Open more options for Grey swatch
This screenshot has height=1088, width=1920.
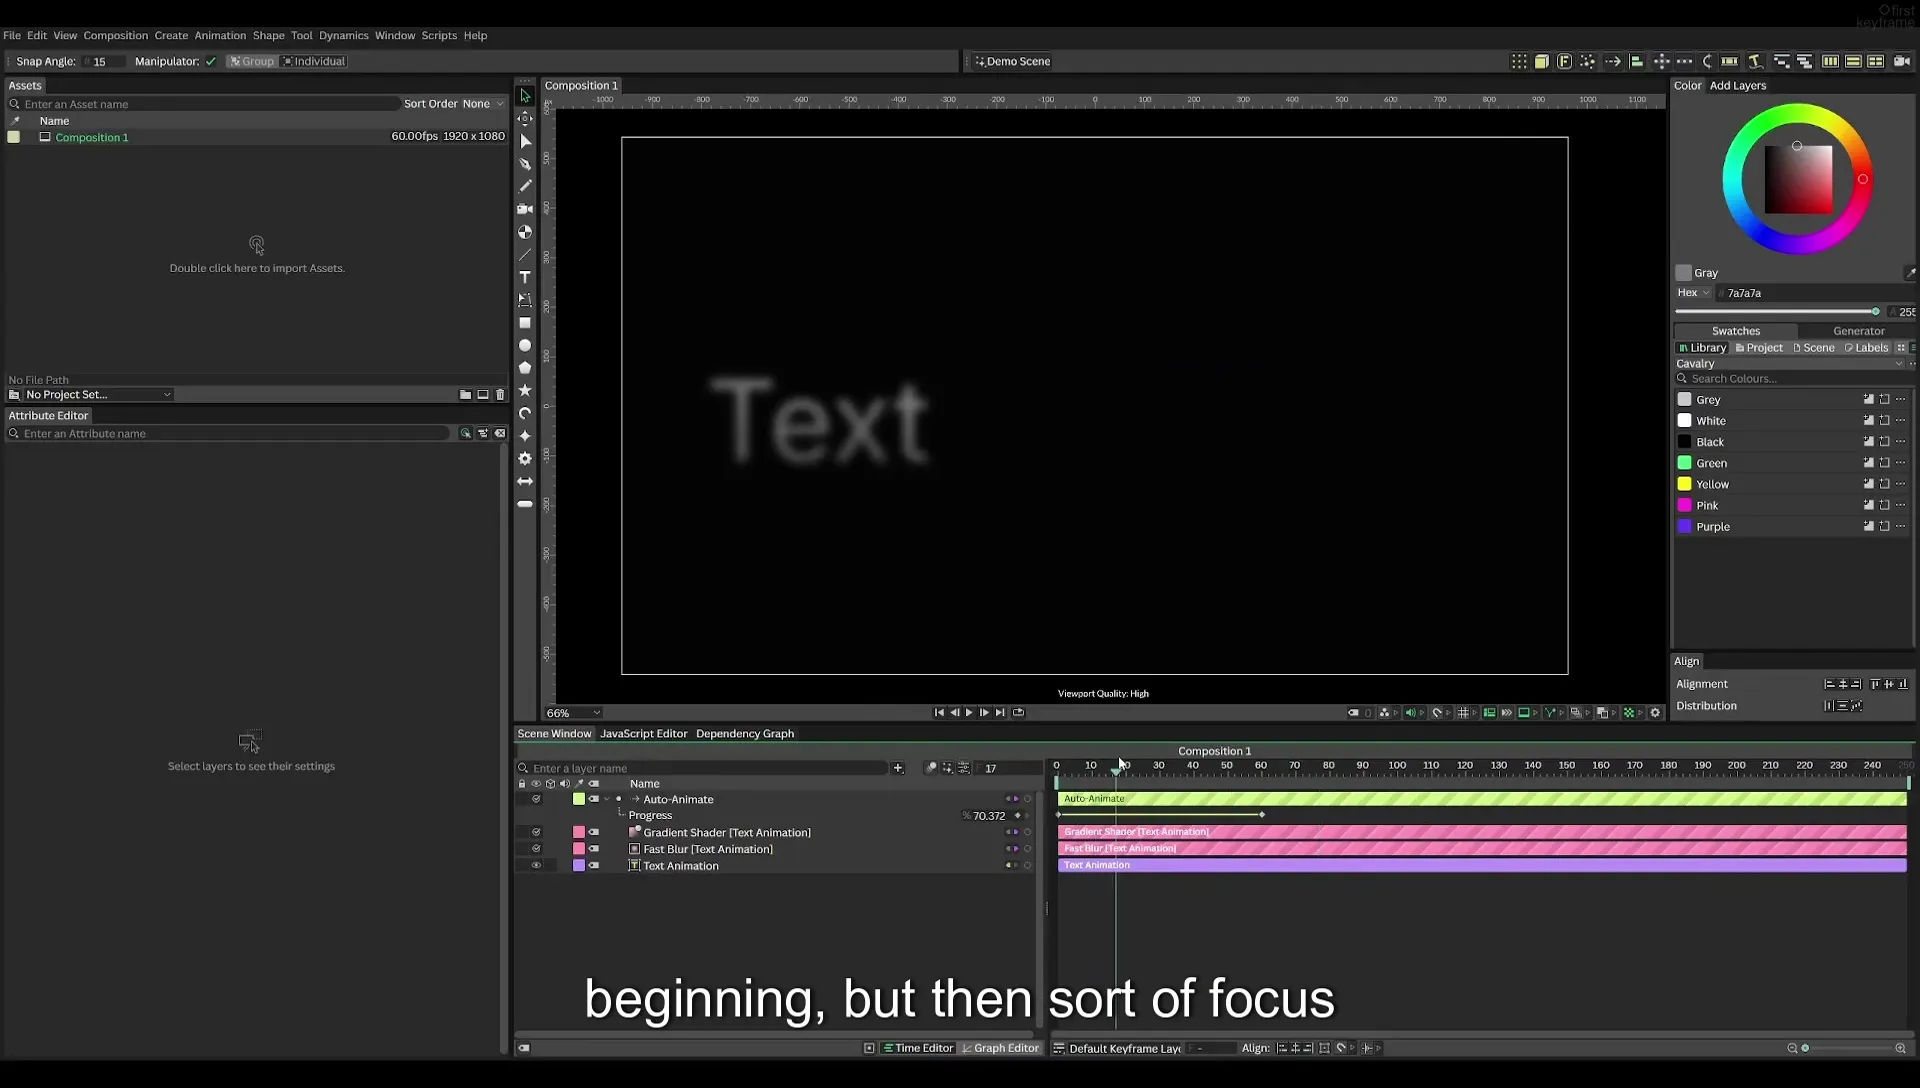(x=1901, y=399)
